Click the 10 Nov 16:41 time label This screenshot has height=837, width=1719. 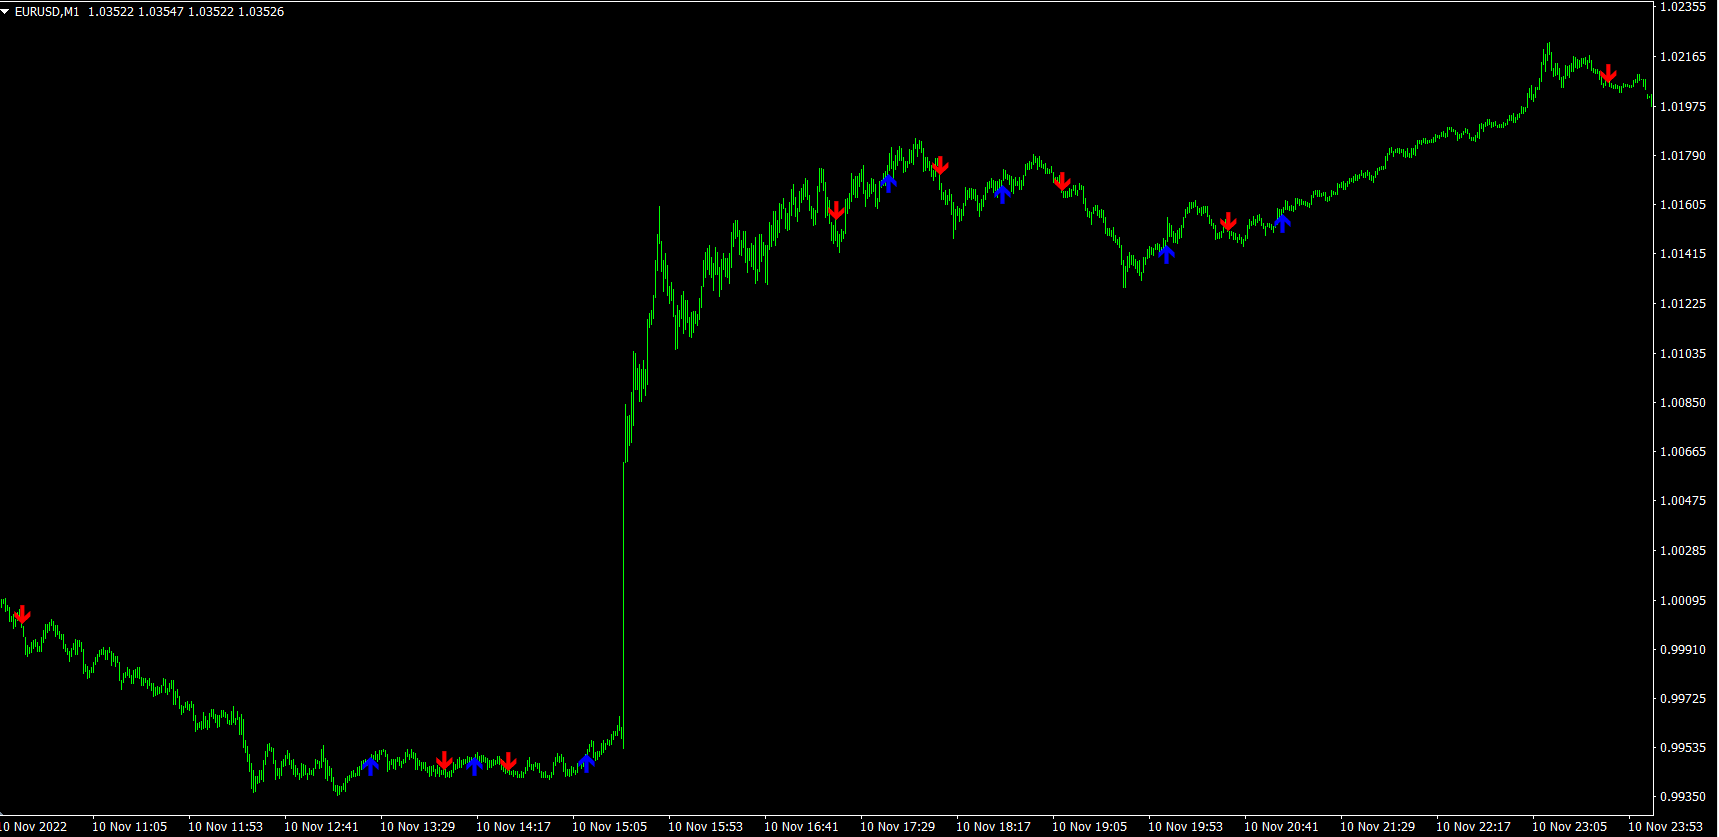[802, 827]
